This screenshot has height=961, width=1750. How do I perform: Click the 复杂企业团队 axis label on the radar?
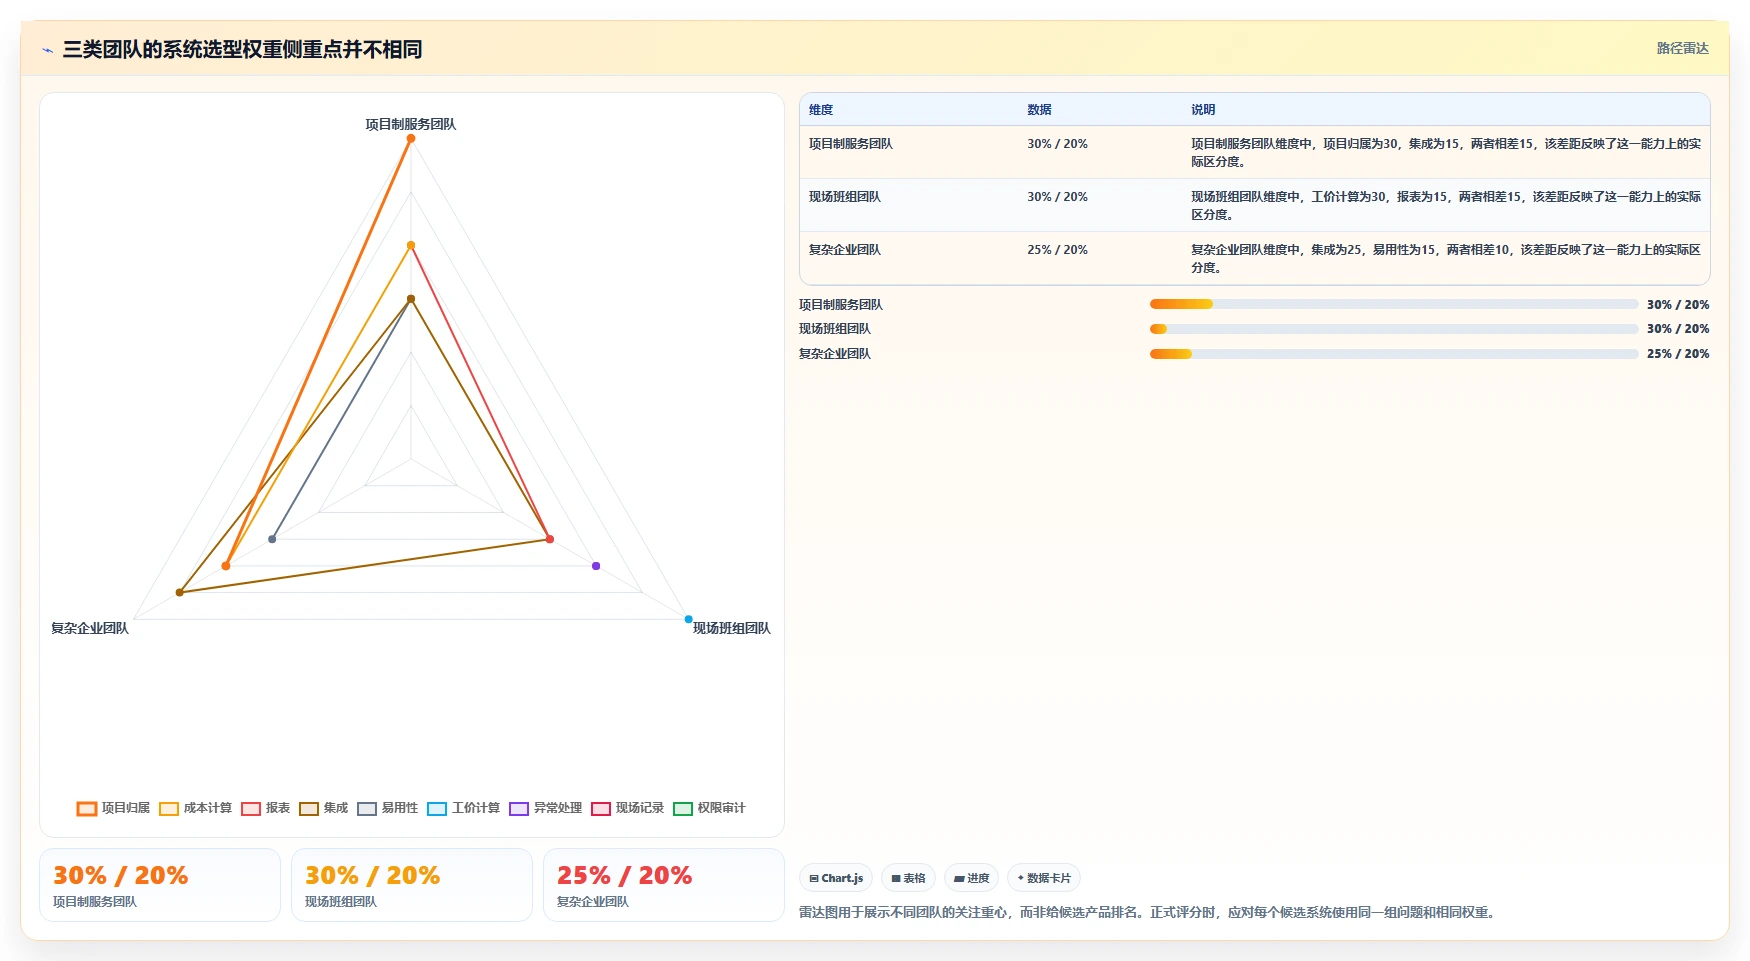pos(90,628)
